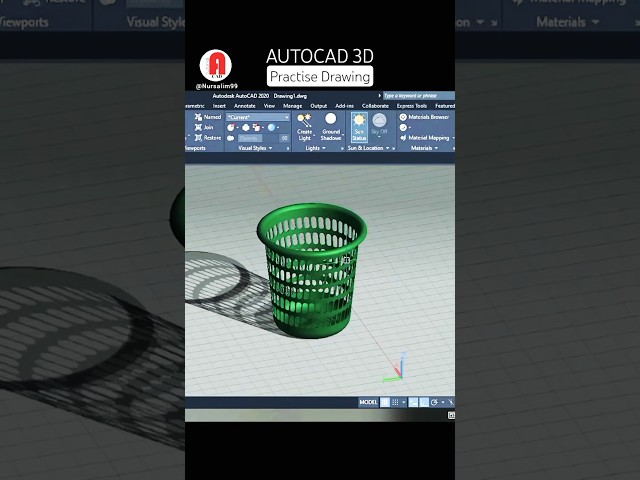Open the View ribbon tab
Screen dimensions: 640x480
(269, 106)
